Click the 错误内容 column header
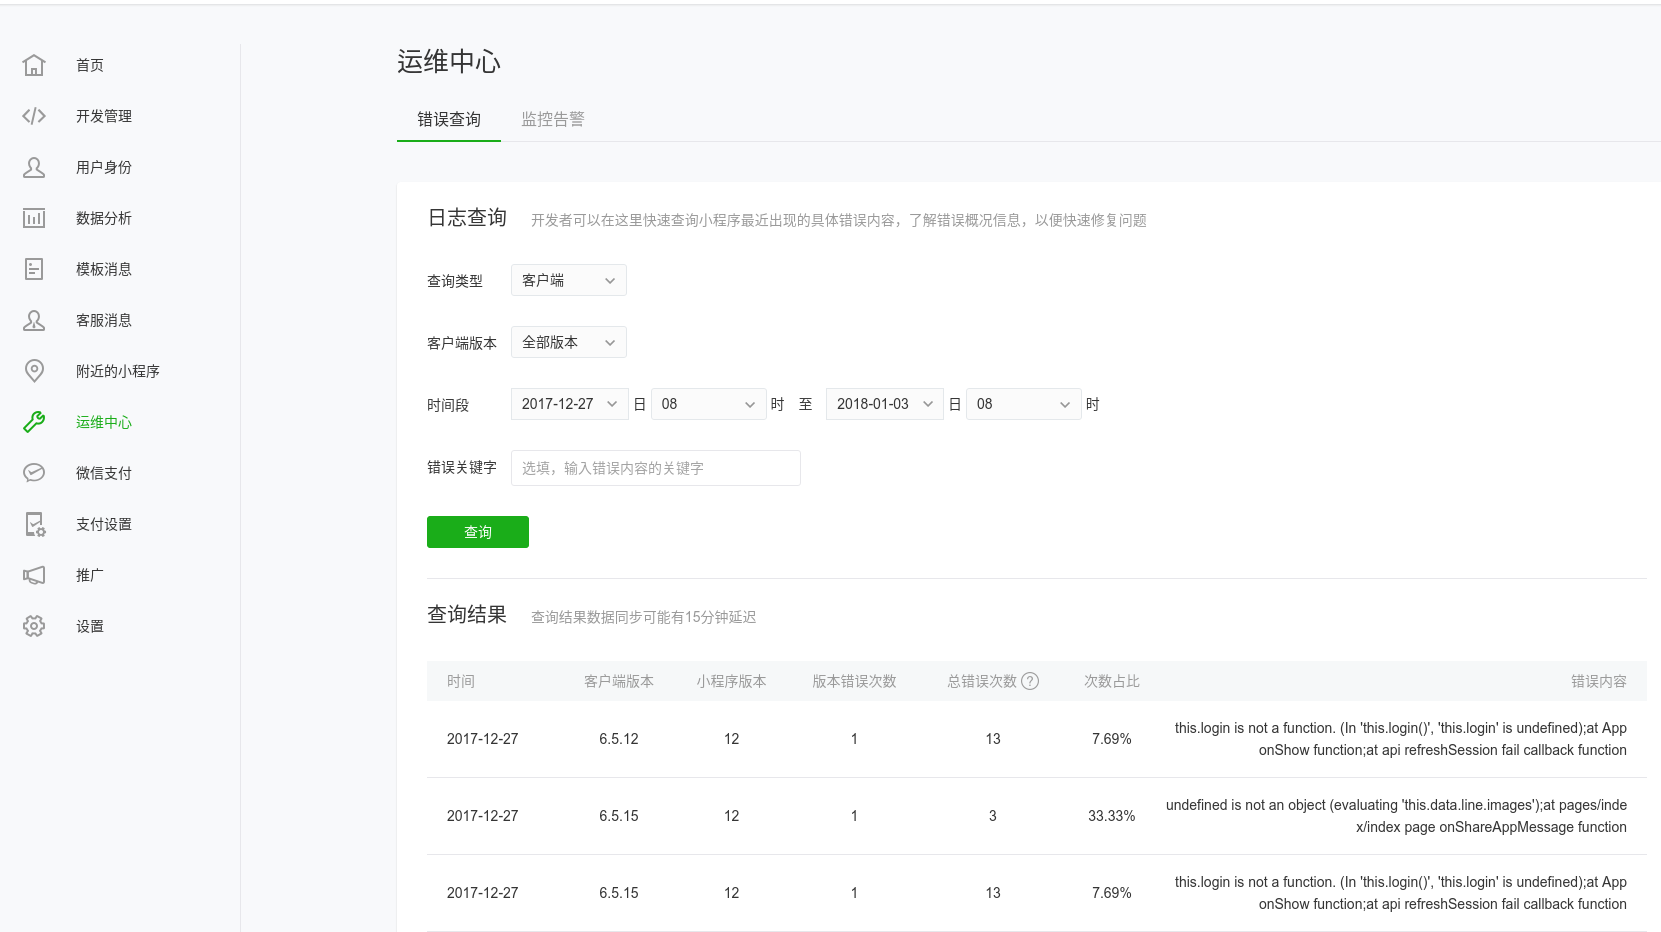 point(1599,681)
